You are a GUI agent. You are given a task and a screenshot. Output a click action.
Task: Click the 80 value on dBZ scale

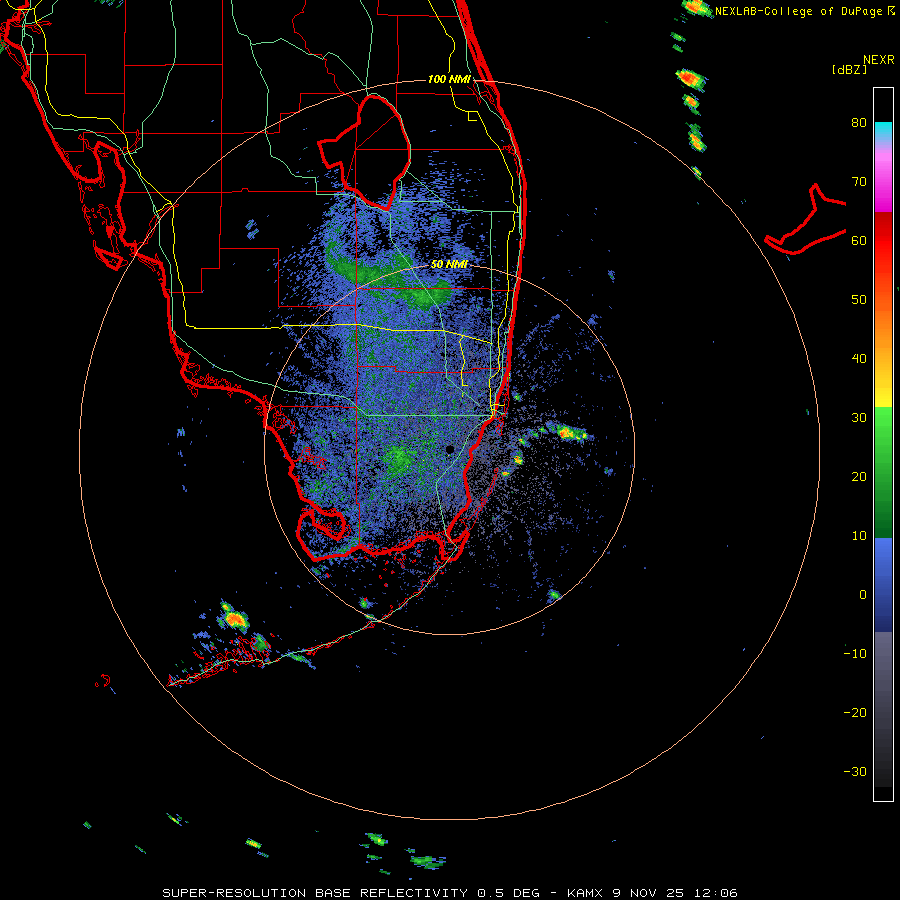859,122
